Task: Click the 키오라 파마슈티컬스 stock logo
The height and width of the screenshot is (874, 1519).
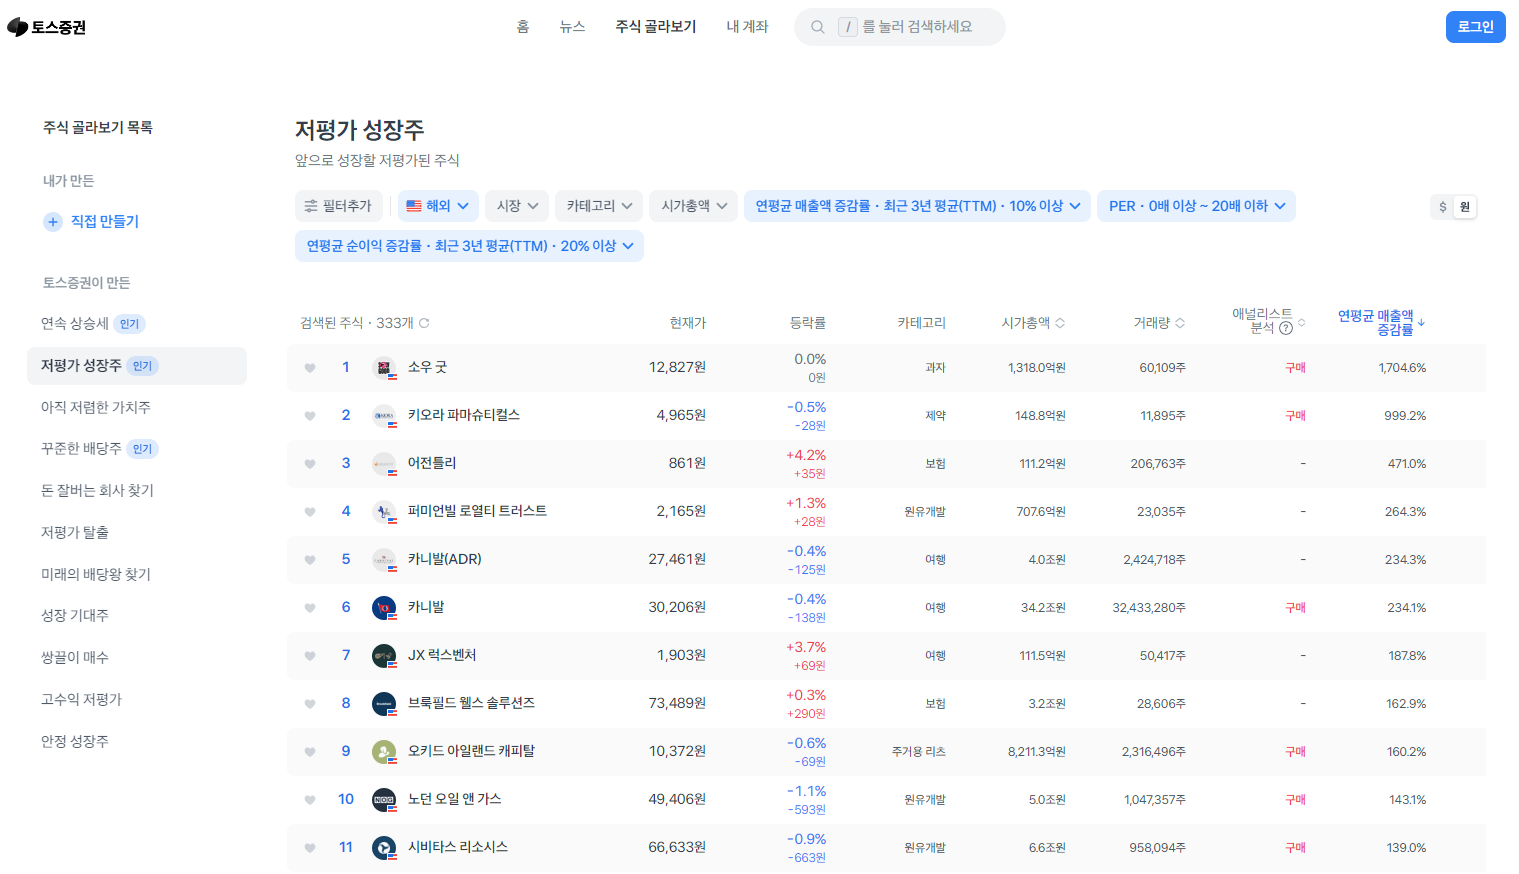Action: click(x=384, y=416)
